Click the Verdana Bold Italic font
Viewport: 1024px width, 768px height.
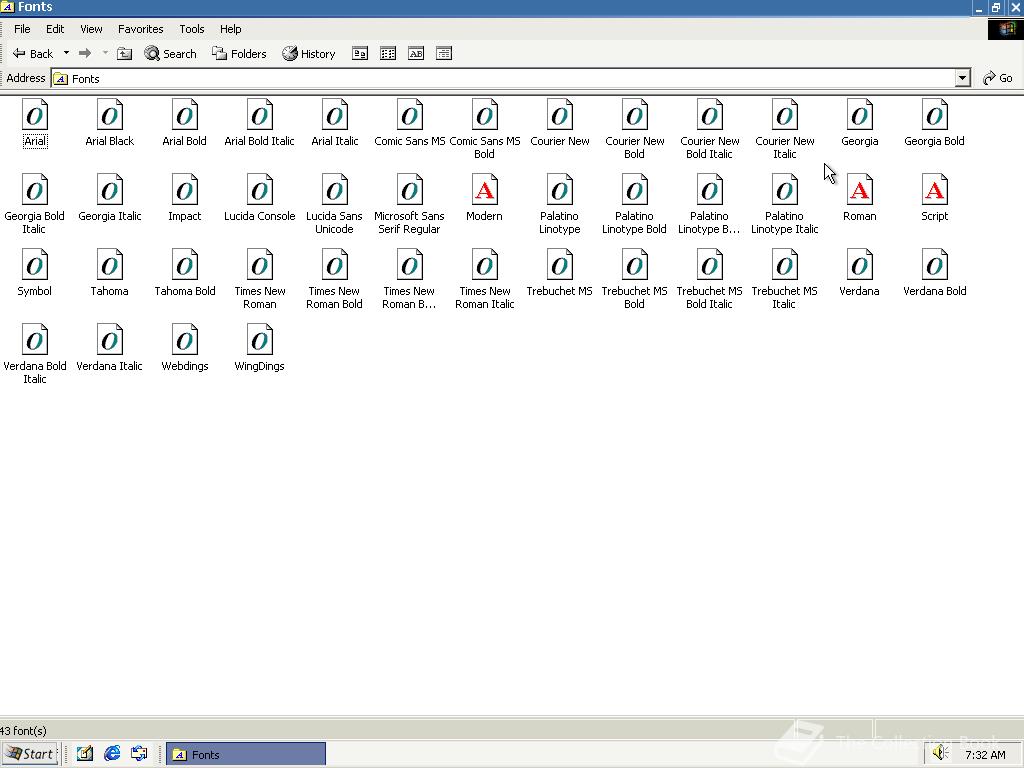point(35,340)
